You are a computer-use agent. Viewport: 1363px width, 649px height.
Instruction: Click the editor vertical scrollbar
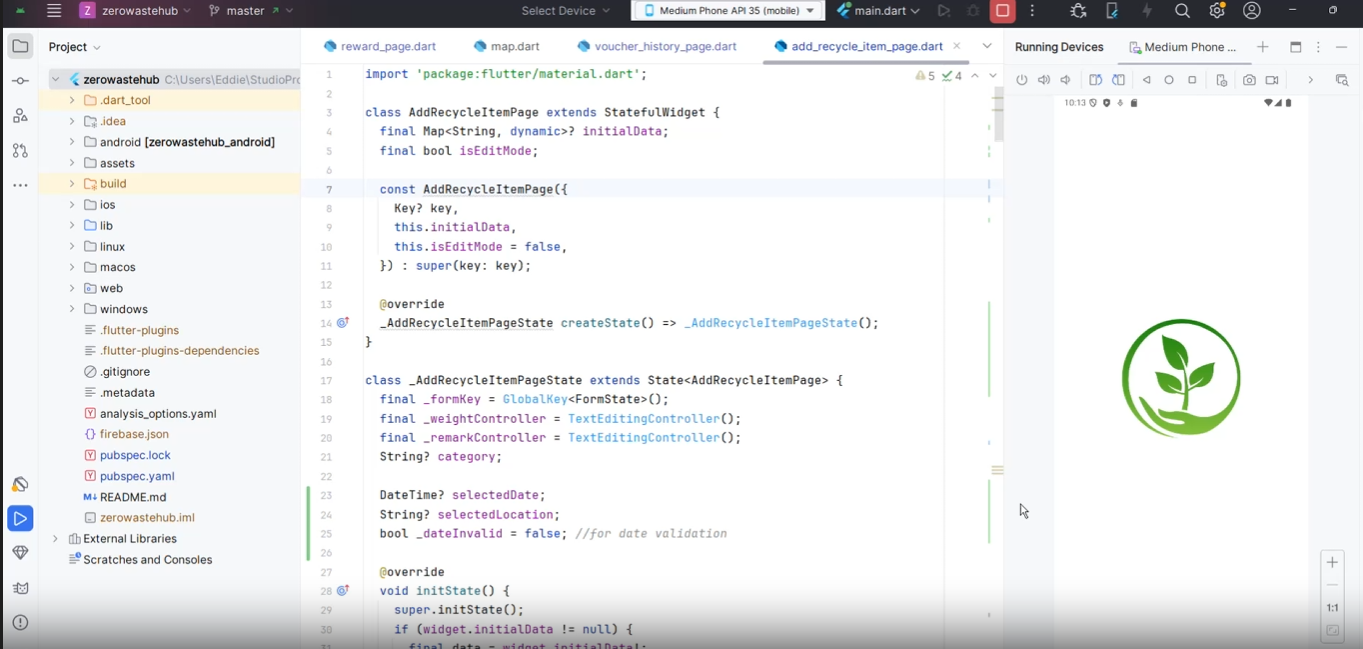click(x=998, y=113)
